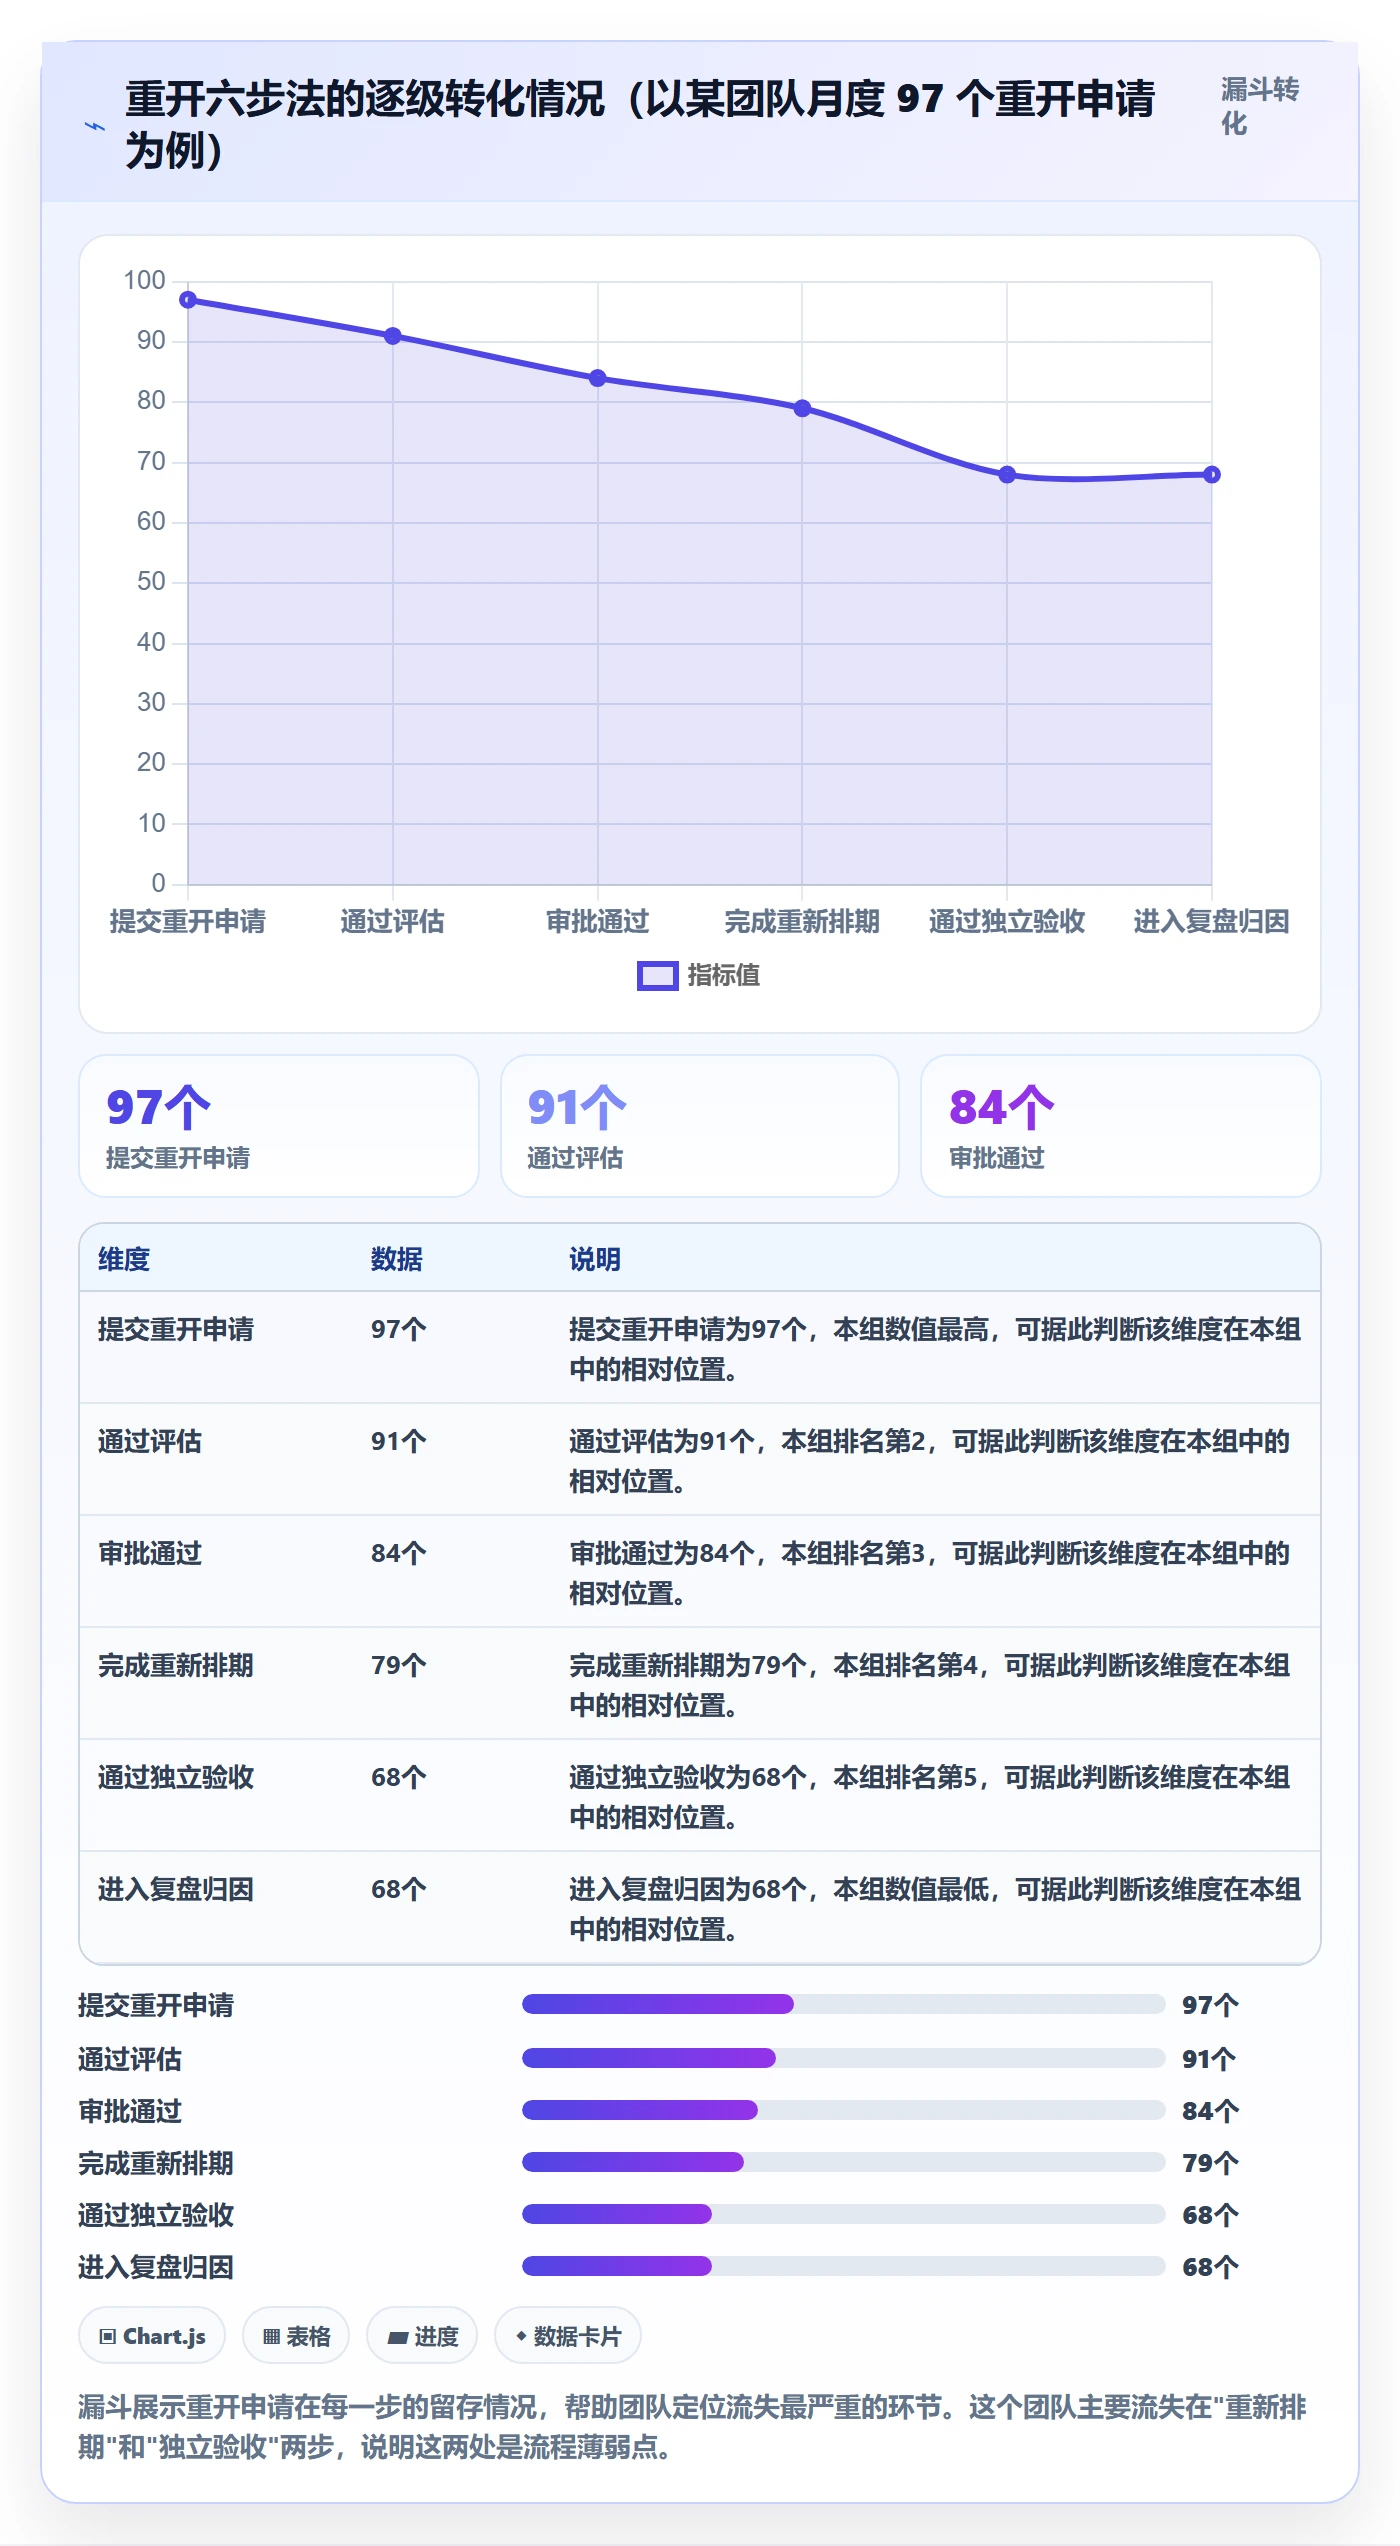Select the 91个 通过评估 stat card
1400x2546 pixels.
(x=700, y=1126)
